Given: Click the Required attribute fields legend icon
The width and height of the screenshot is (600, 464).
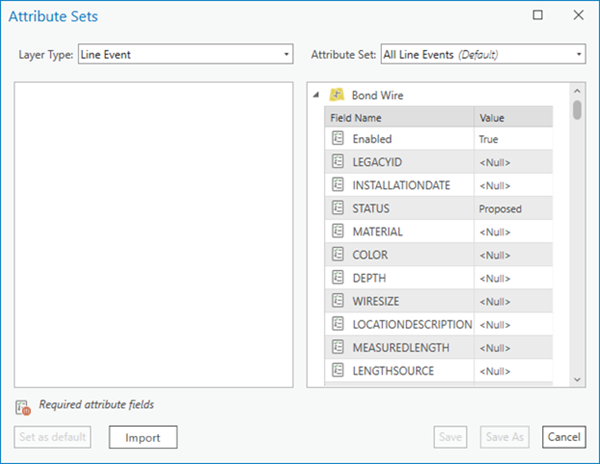Looking at the screenshot, I should 24,407.
